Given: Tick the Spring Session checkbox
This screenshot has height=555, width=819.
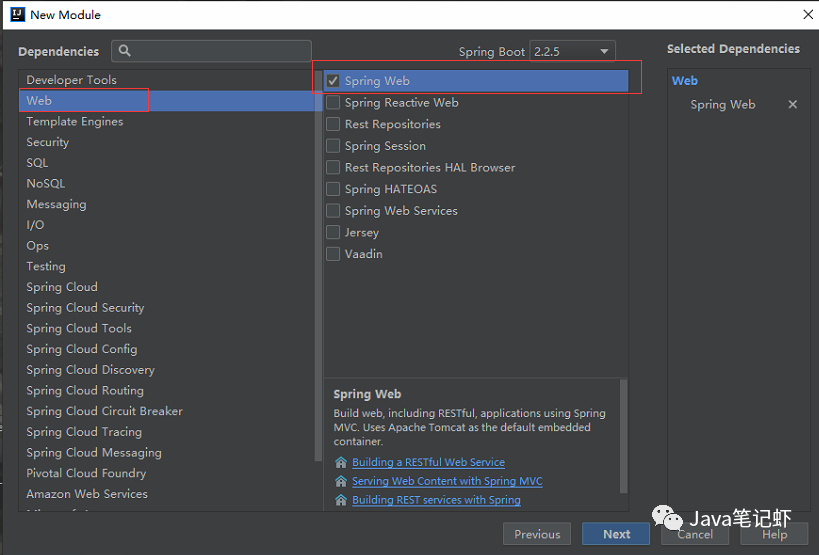Looking at the screenshot, I should [x=333, y=146].
